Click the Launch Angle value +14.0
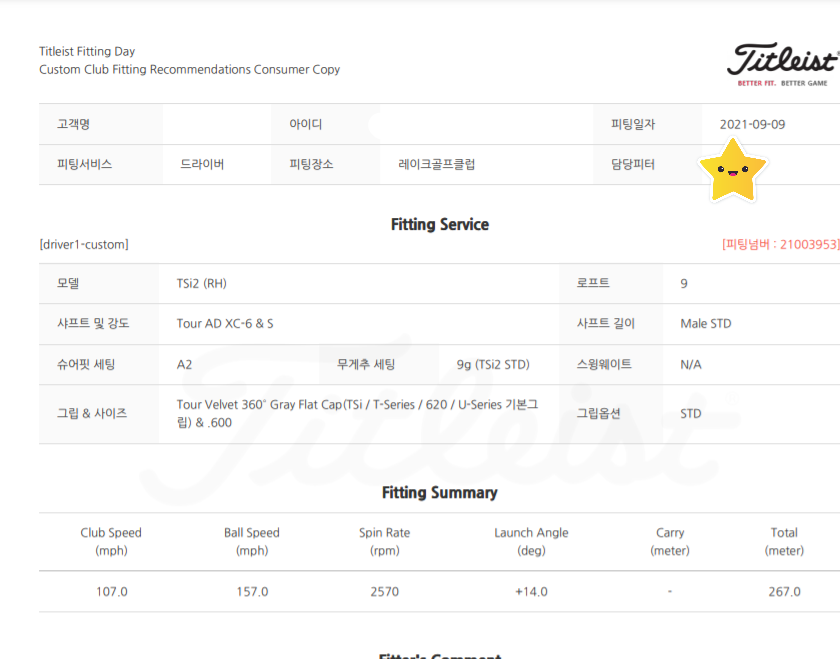Image resolution: width=840 pixels, height=659 pixels. click(x=531, y=592)
